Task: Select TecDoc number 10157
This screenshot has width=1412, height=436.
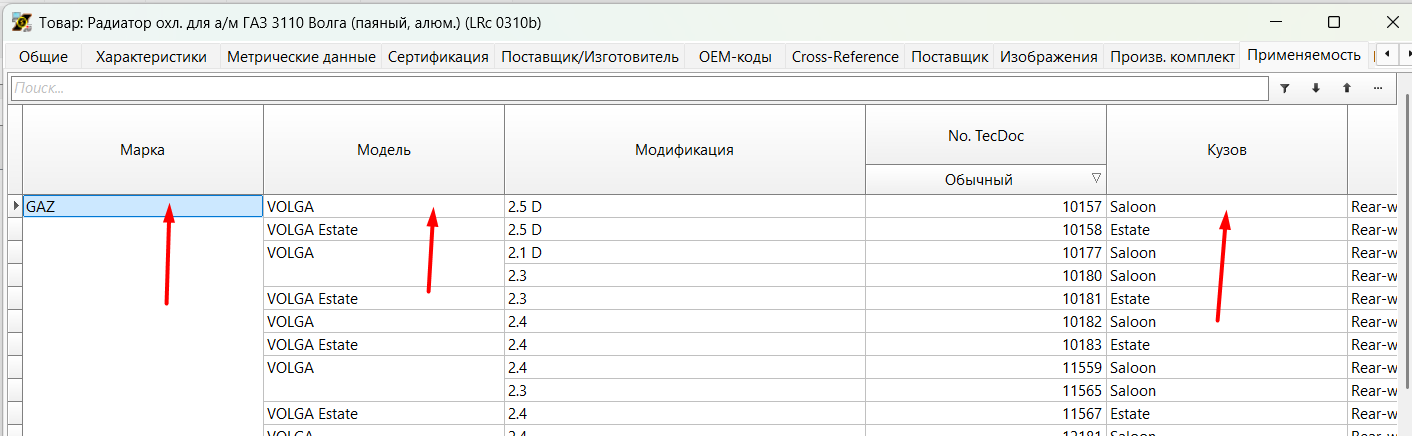Action: [x=986, y=207]
